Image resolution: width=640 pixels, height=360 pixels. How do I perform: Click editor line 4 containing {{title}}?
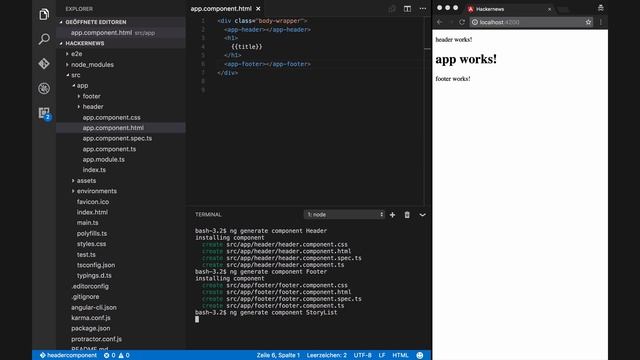point(247,47)
